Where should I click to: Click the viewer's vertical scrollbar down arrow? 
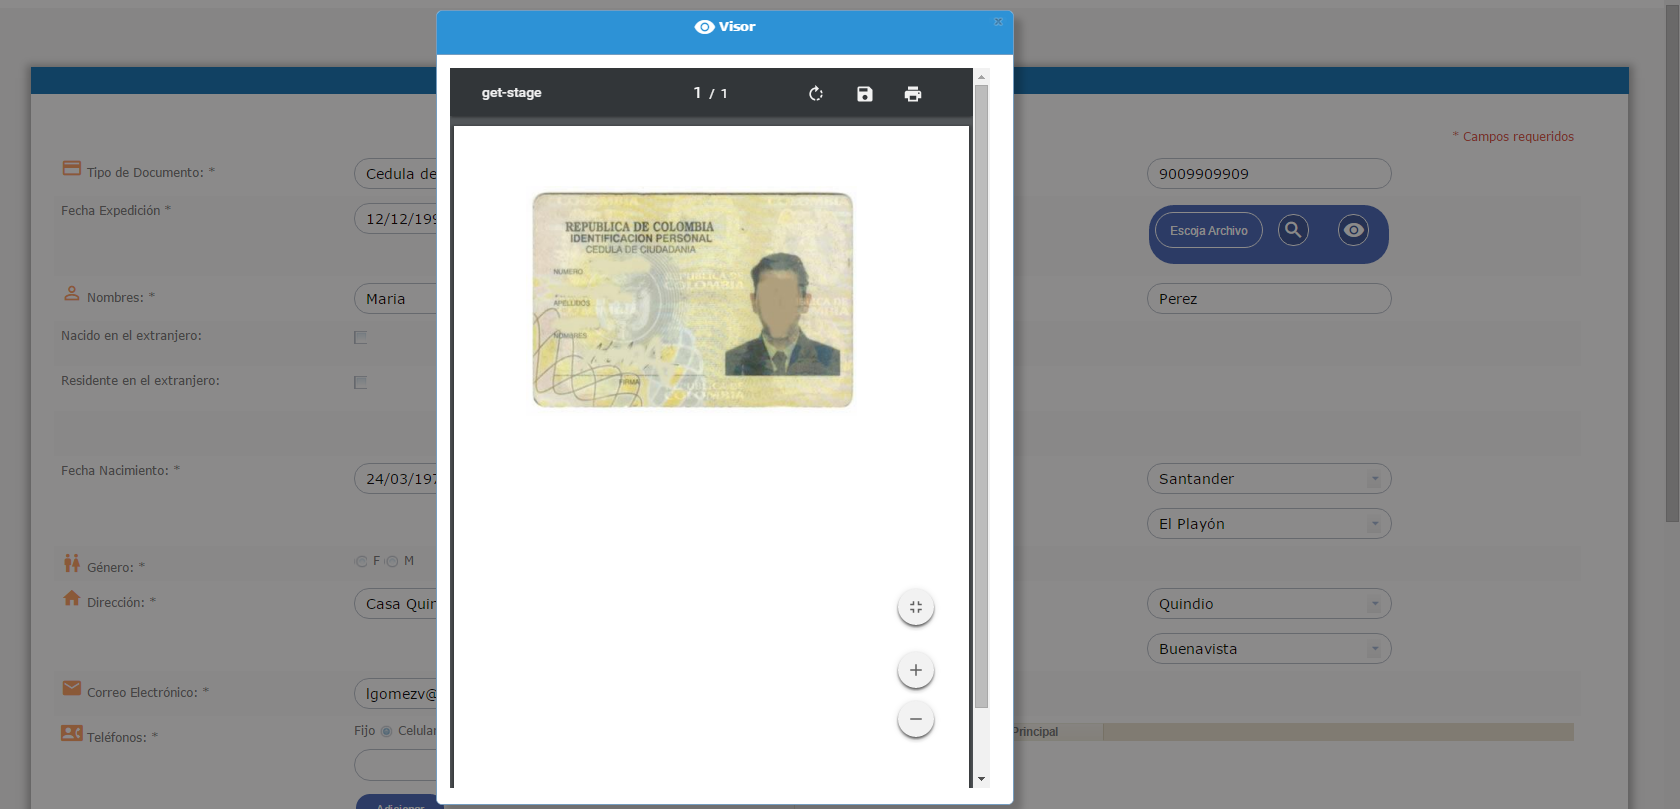(x=981, y=779)
